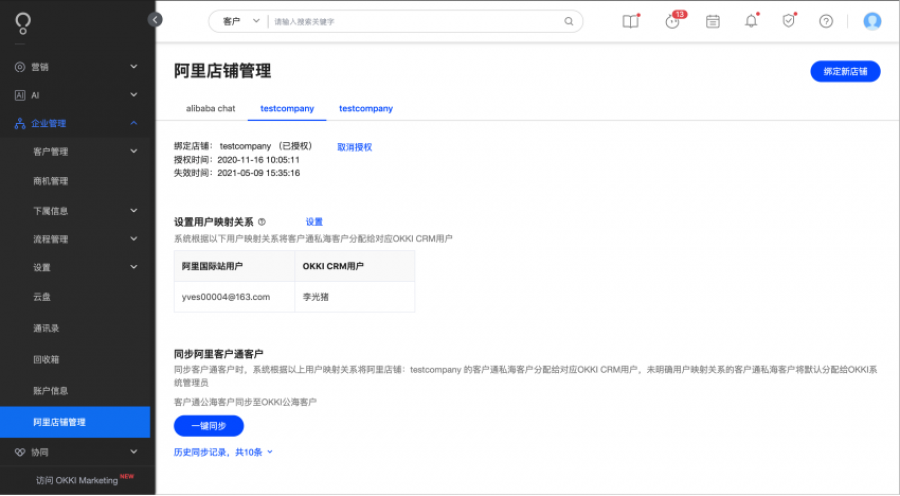
Task: Click the AI icon in sidebar
Action: click(20, 95)
